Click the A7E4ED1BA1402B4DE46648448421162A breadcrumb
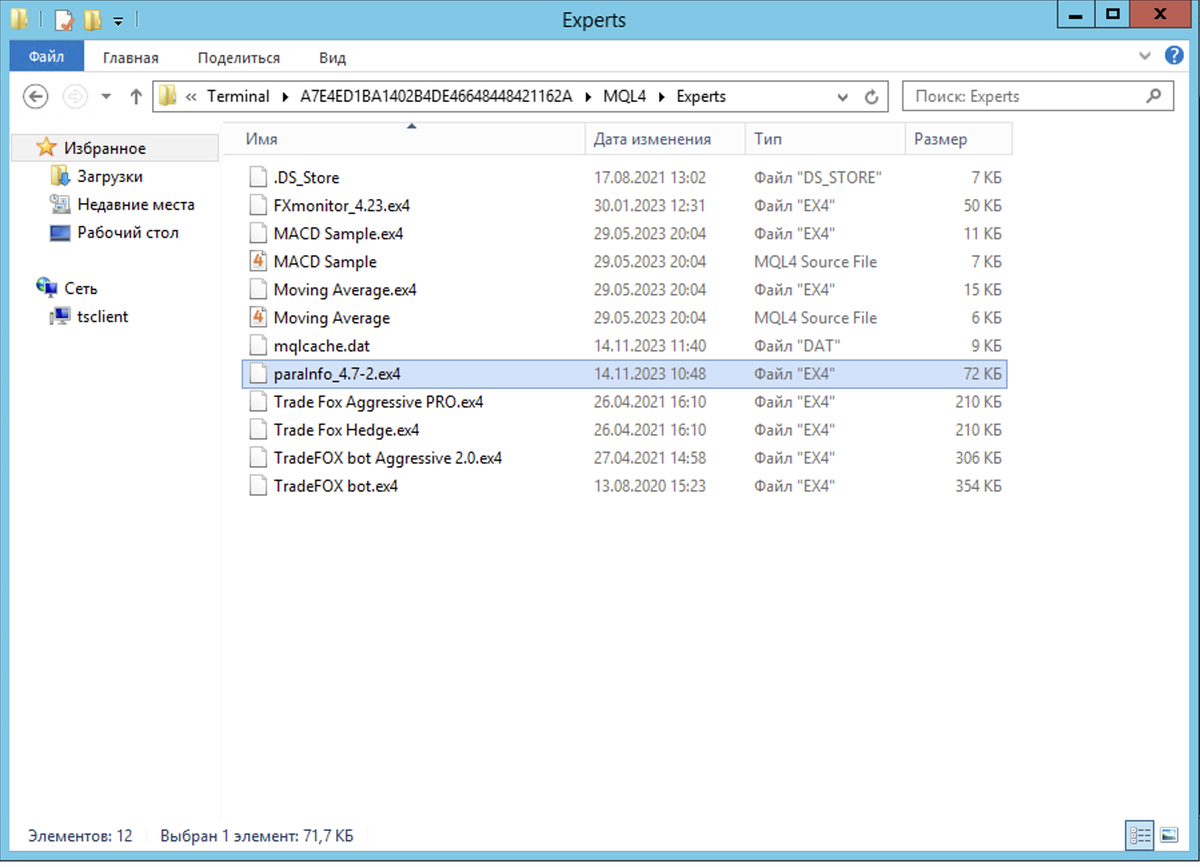The width and height of the screenshot is (1200, 867). pyautogui.click(x=436, y=97)
